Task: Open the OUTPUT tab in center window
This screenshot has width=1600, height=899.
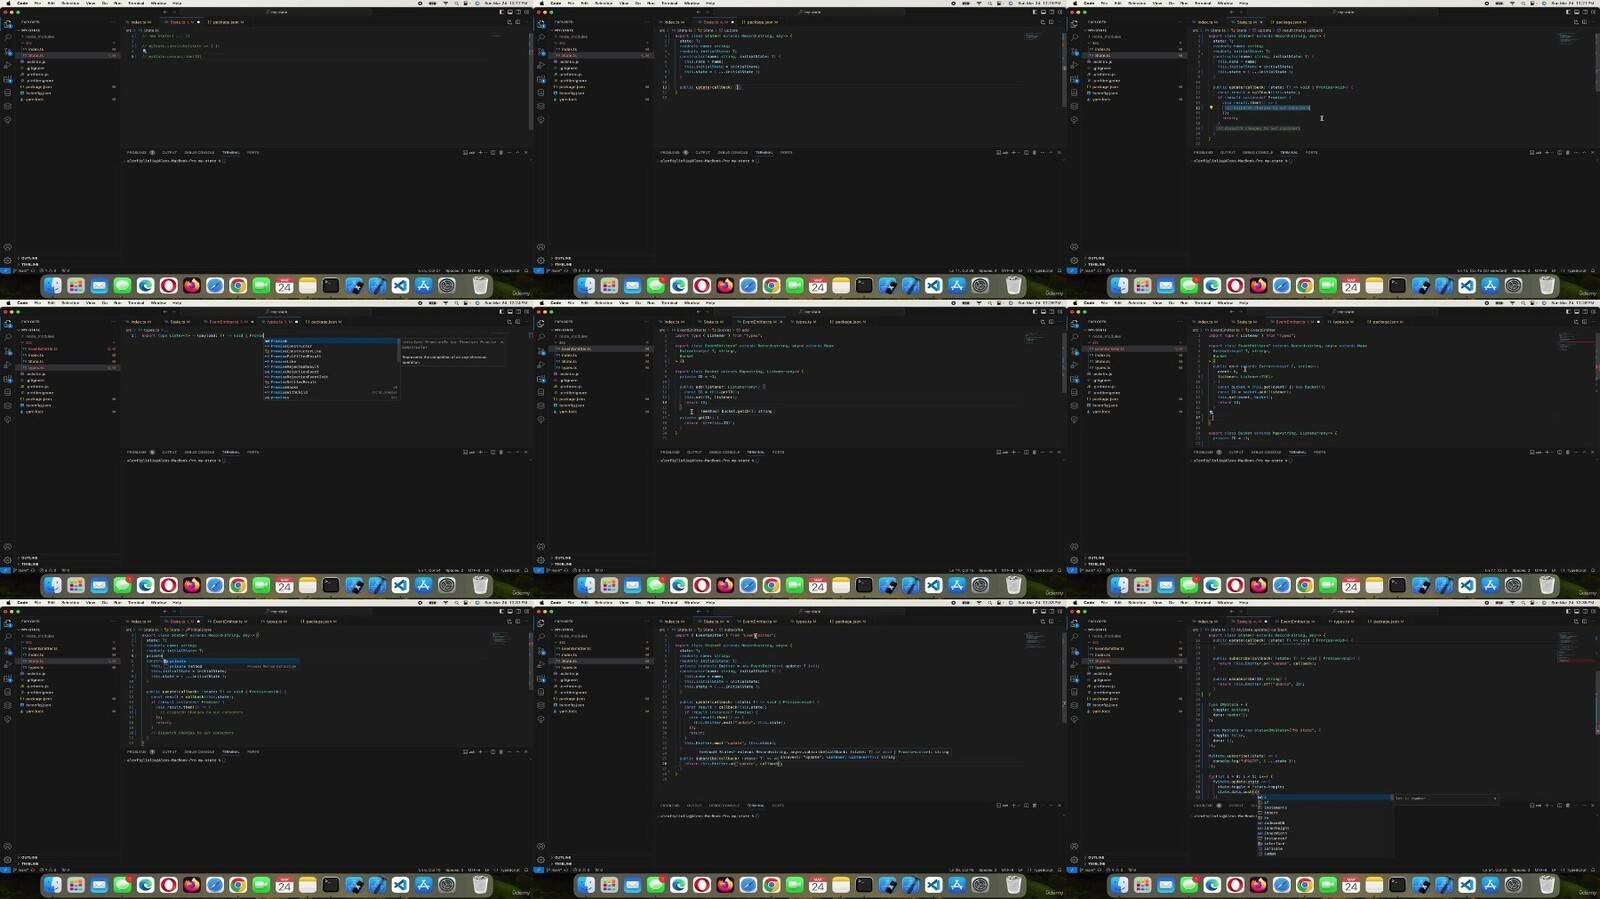Action: (x=695, y=452)
